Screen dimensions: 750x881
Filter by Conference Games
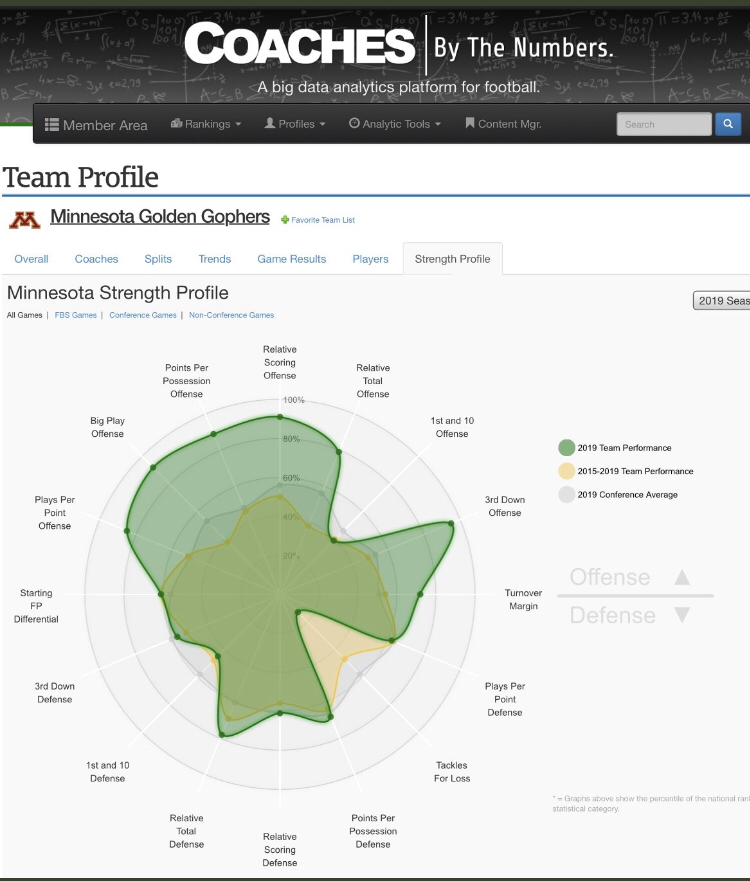click(x=143, y=315)
